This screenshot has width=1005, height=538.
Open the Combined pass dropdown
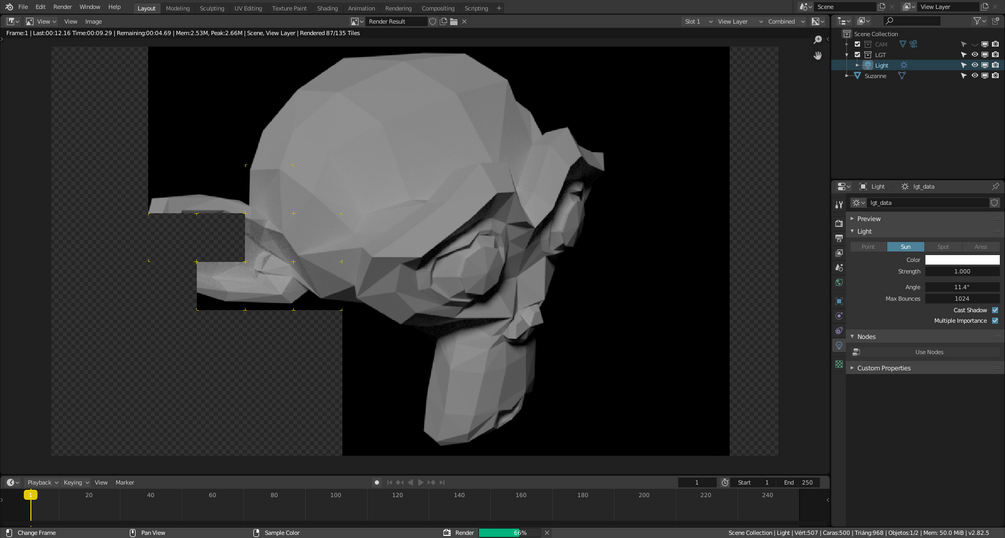pyautogui.click(x=786, y=21)
